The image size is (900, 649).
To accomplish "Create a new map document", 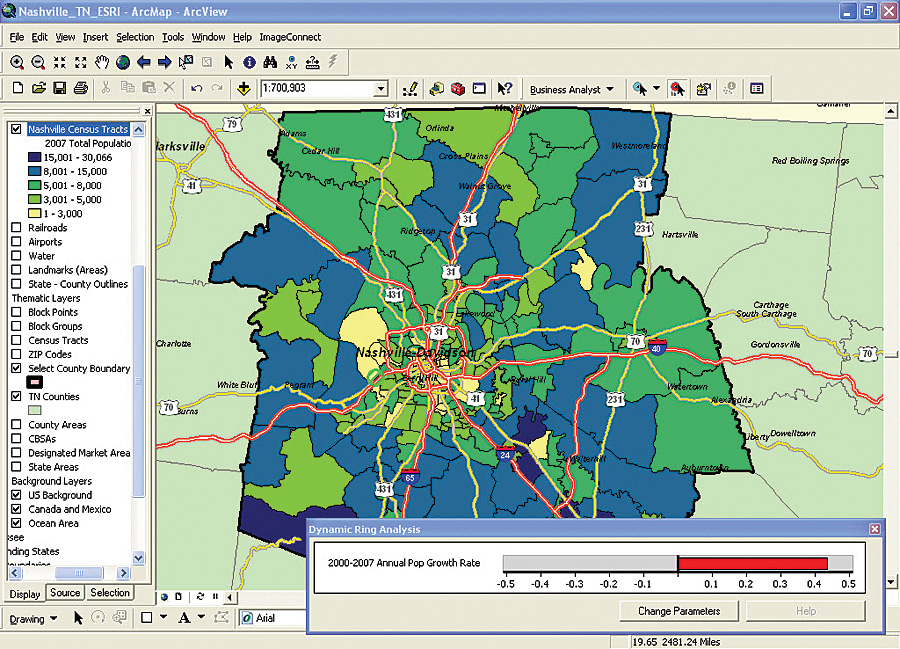I will (18, 88).
